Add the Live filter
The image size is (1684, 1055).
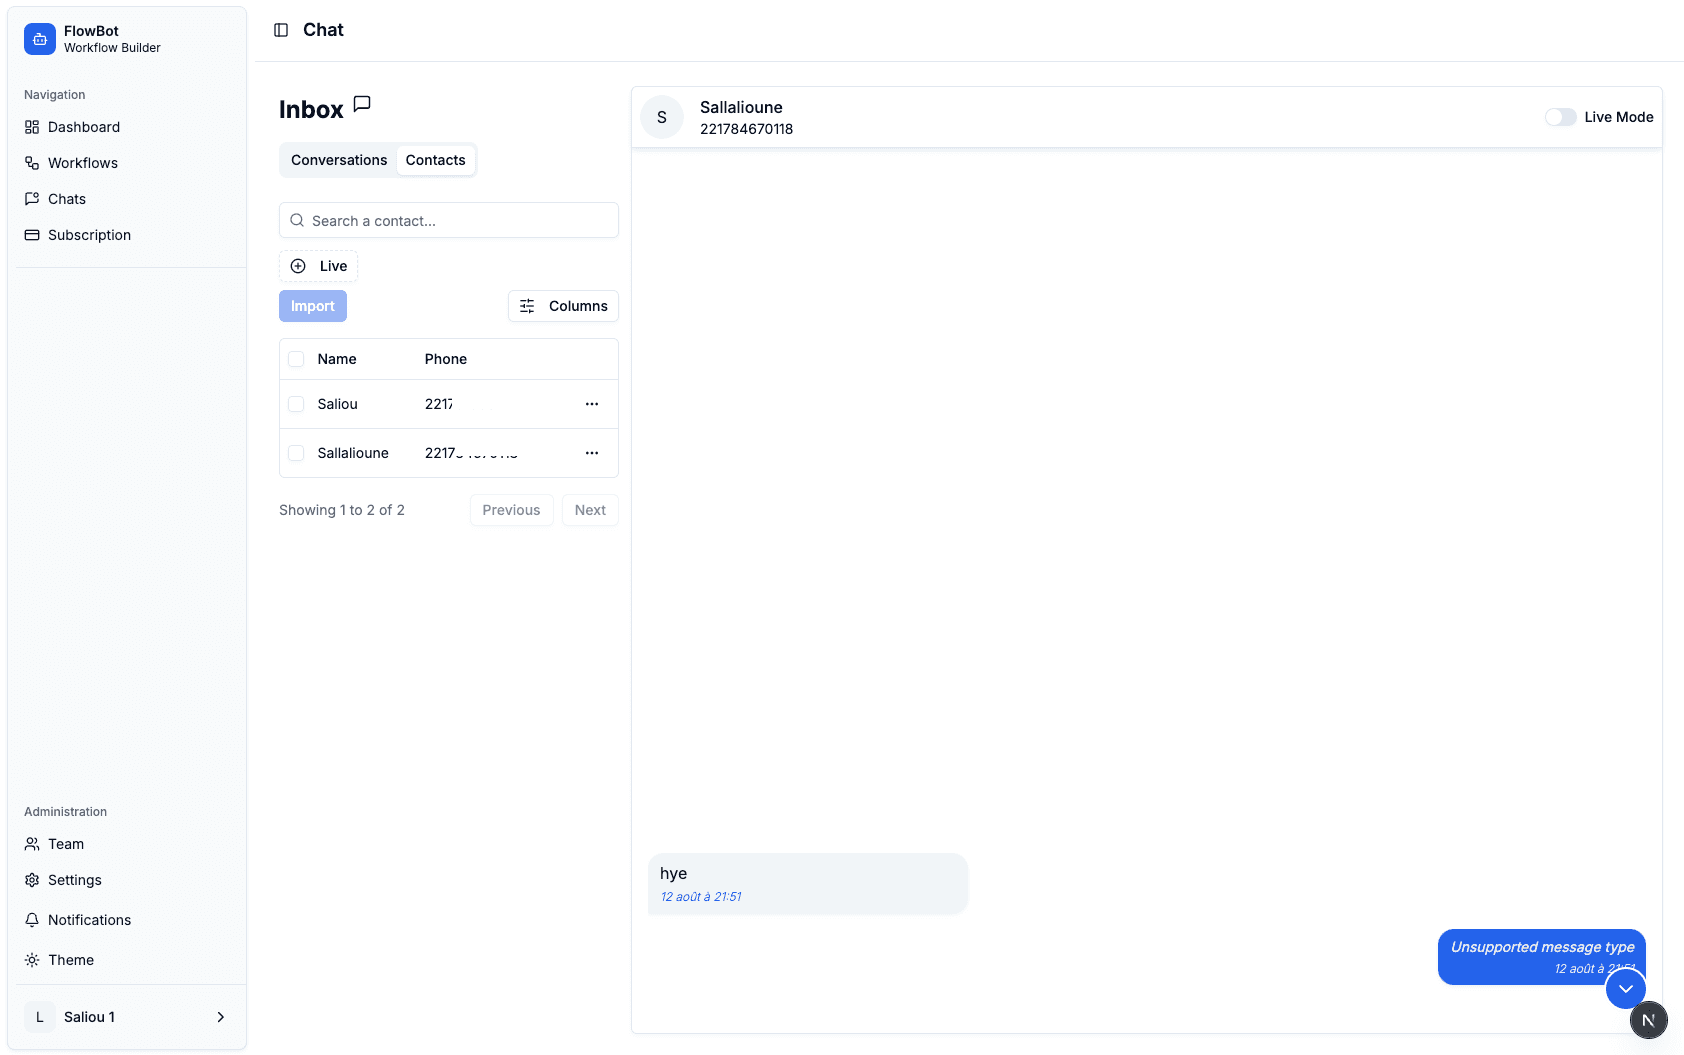[318, 266]
